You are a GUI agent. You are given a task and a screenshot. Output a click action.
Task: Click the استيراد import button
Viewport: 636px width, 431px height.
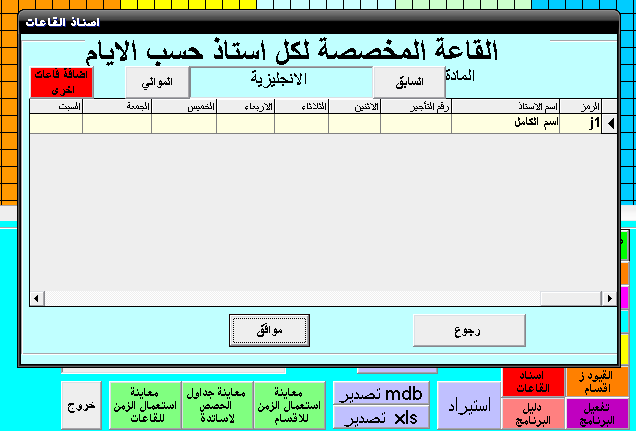pos(469,405)
